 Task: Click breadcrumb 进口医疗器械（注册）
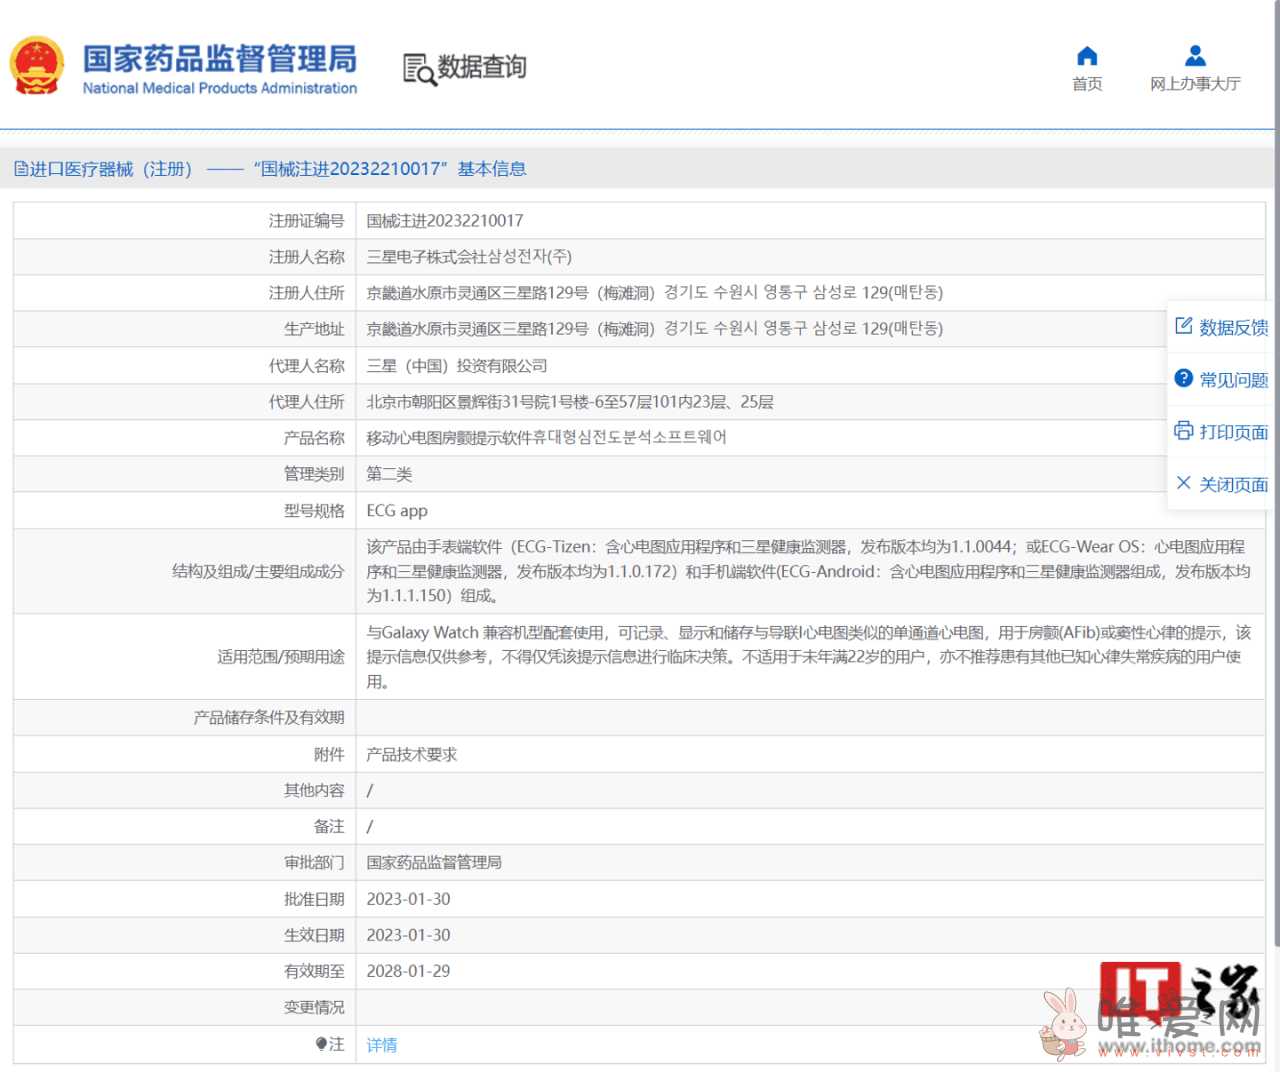(x=111, y=169)
